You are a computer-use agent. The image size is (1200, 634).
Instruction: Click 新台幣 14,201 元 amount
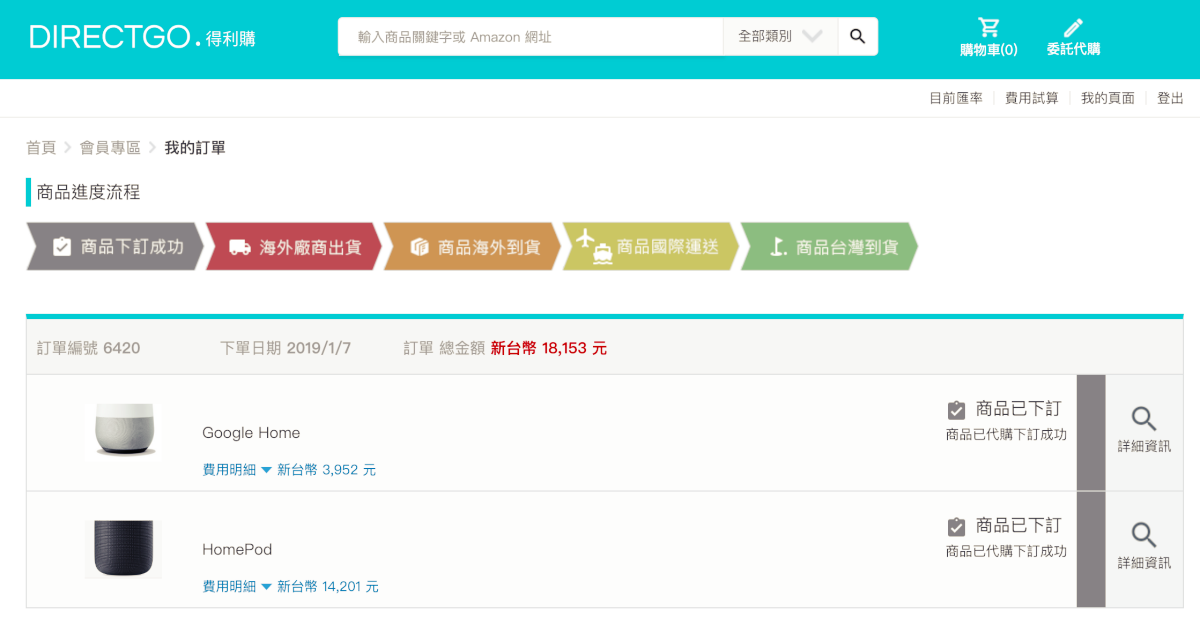(328, 587)
